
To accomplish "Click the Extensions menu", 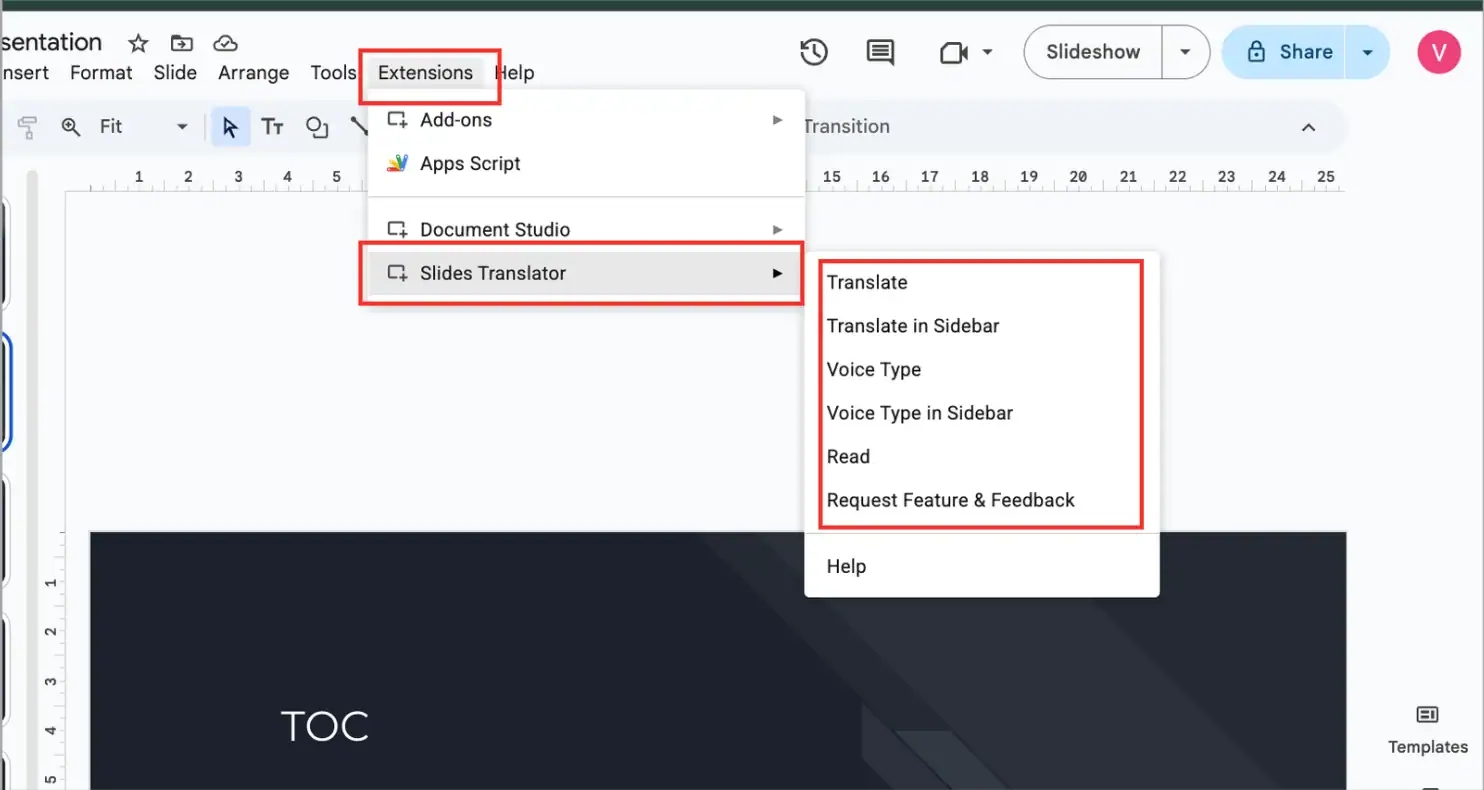I will tap(425, 72).
